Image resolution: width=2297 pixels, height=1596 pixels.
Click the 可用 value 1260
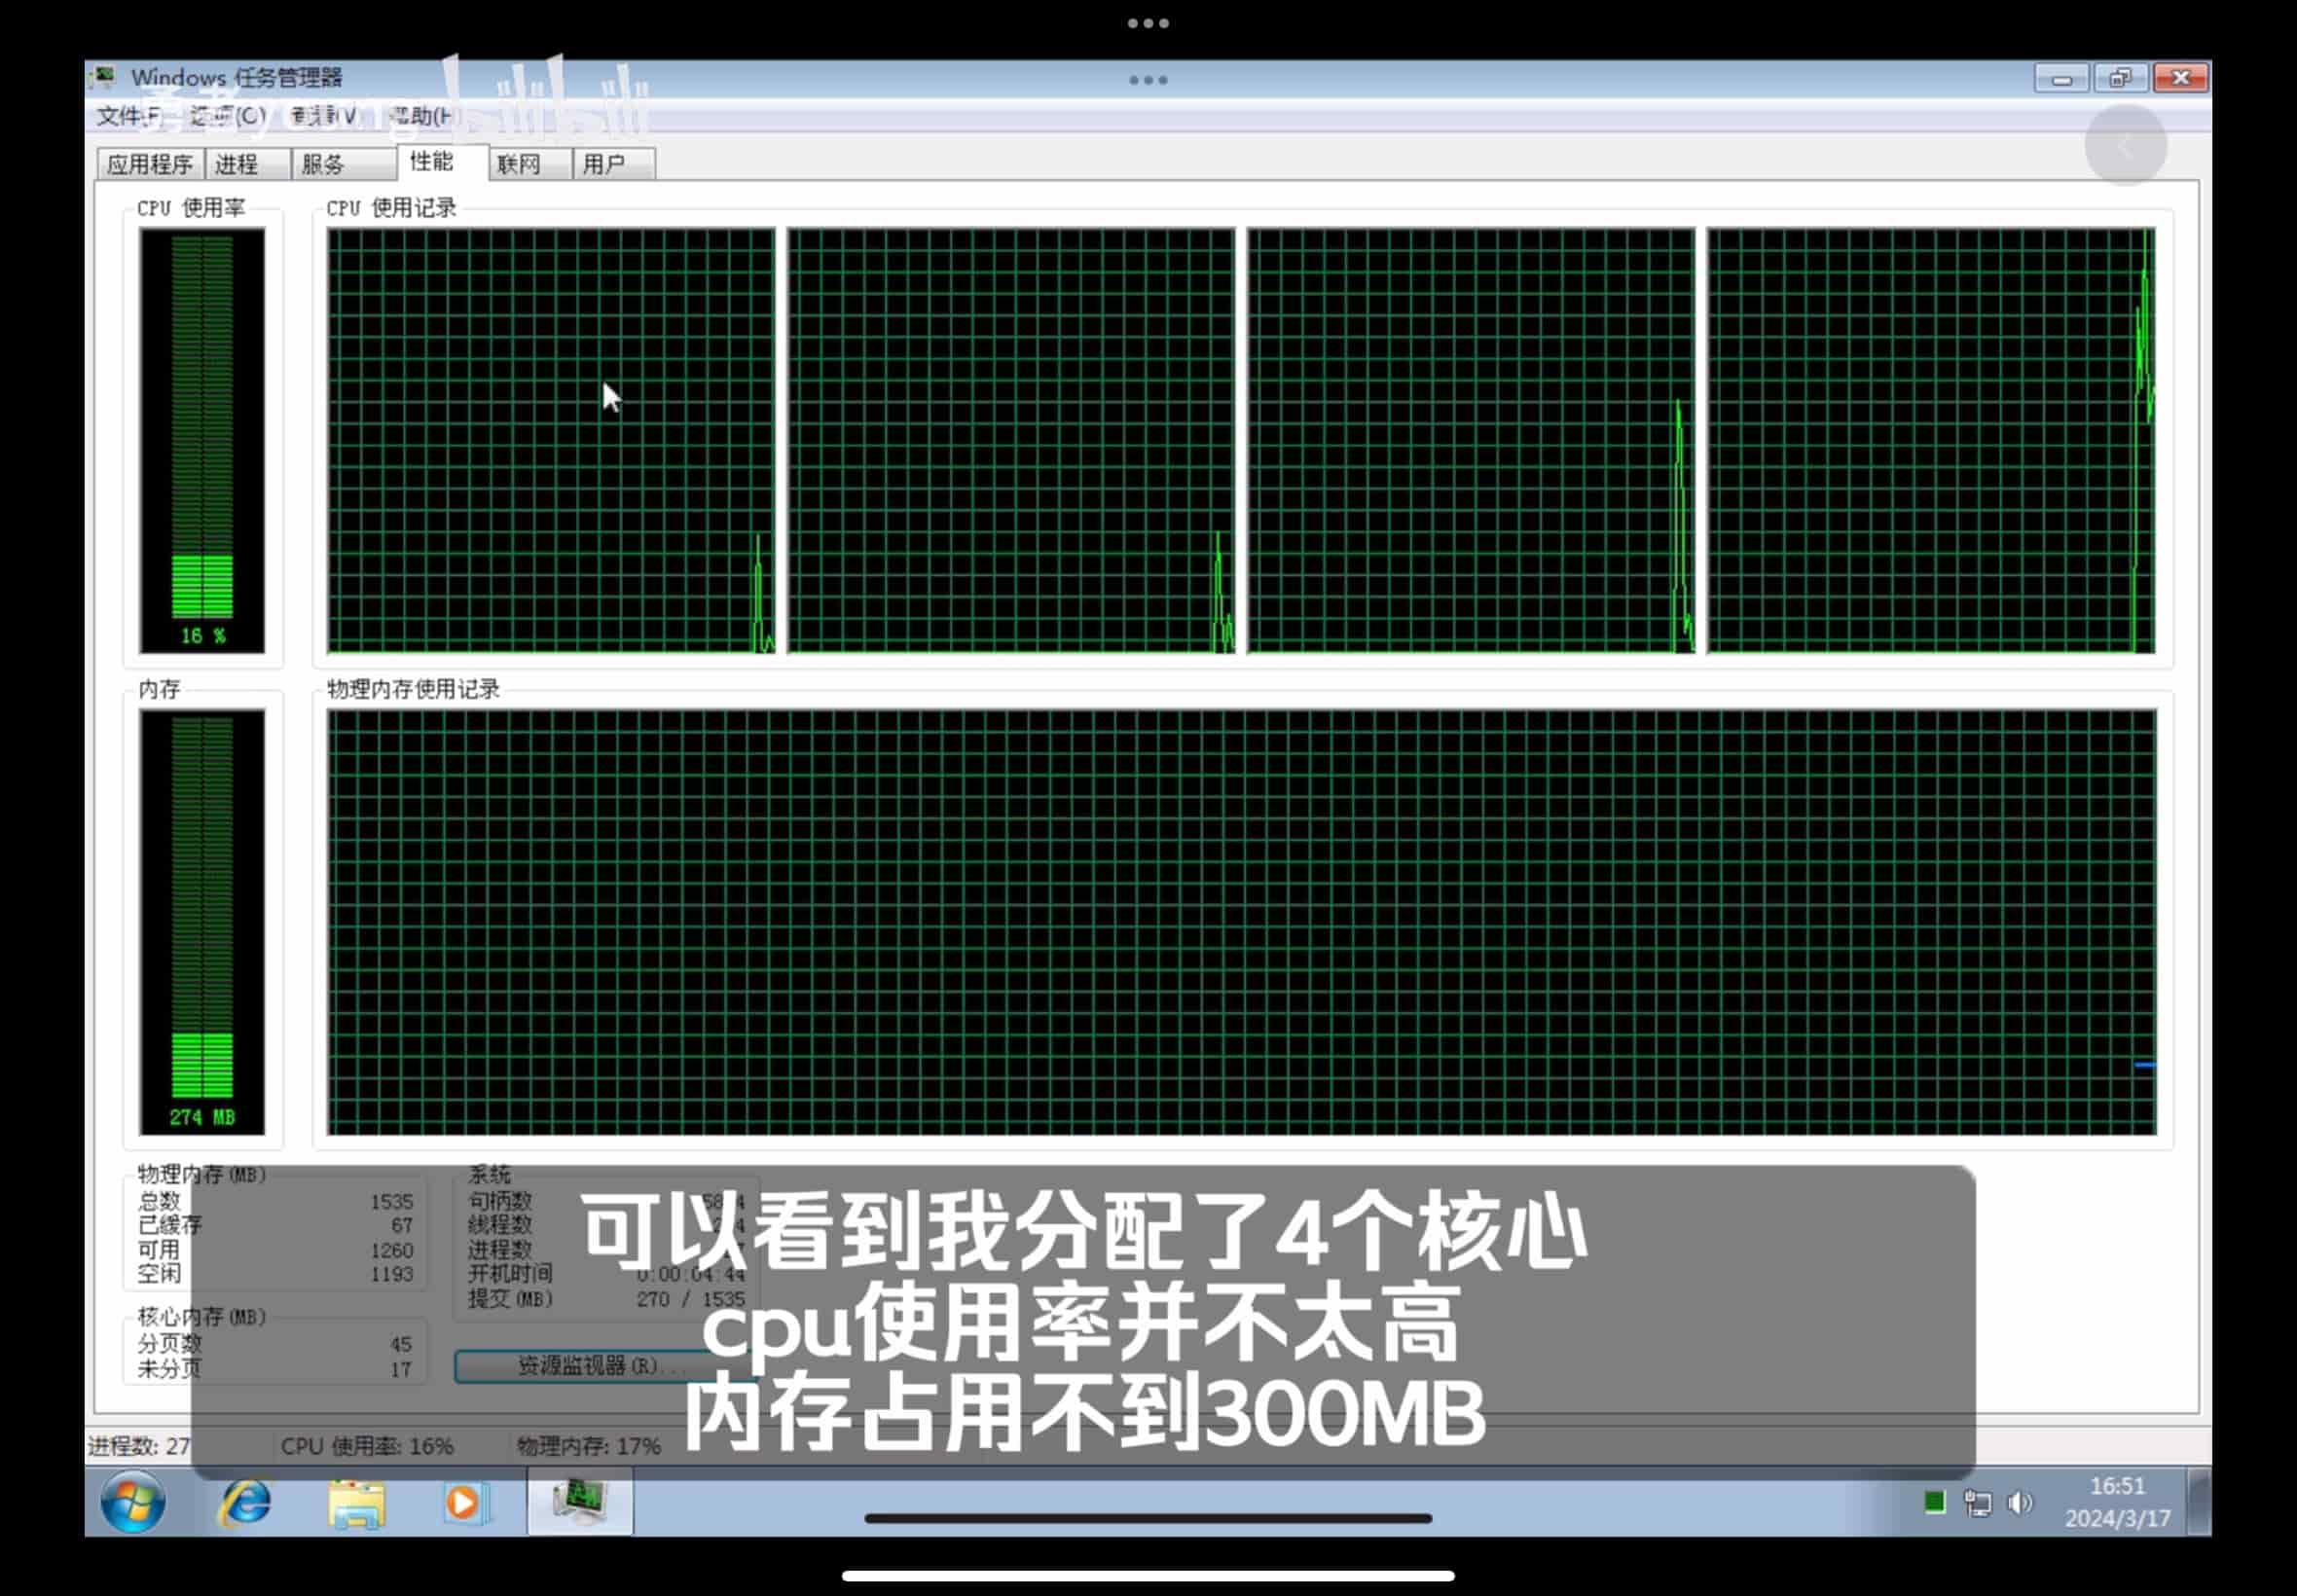pyautogui.click(x=391, y=1250)
